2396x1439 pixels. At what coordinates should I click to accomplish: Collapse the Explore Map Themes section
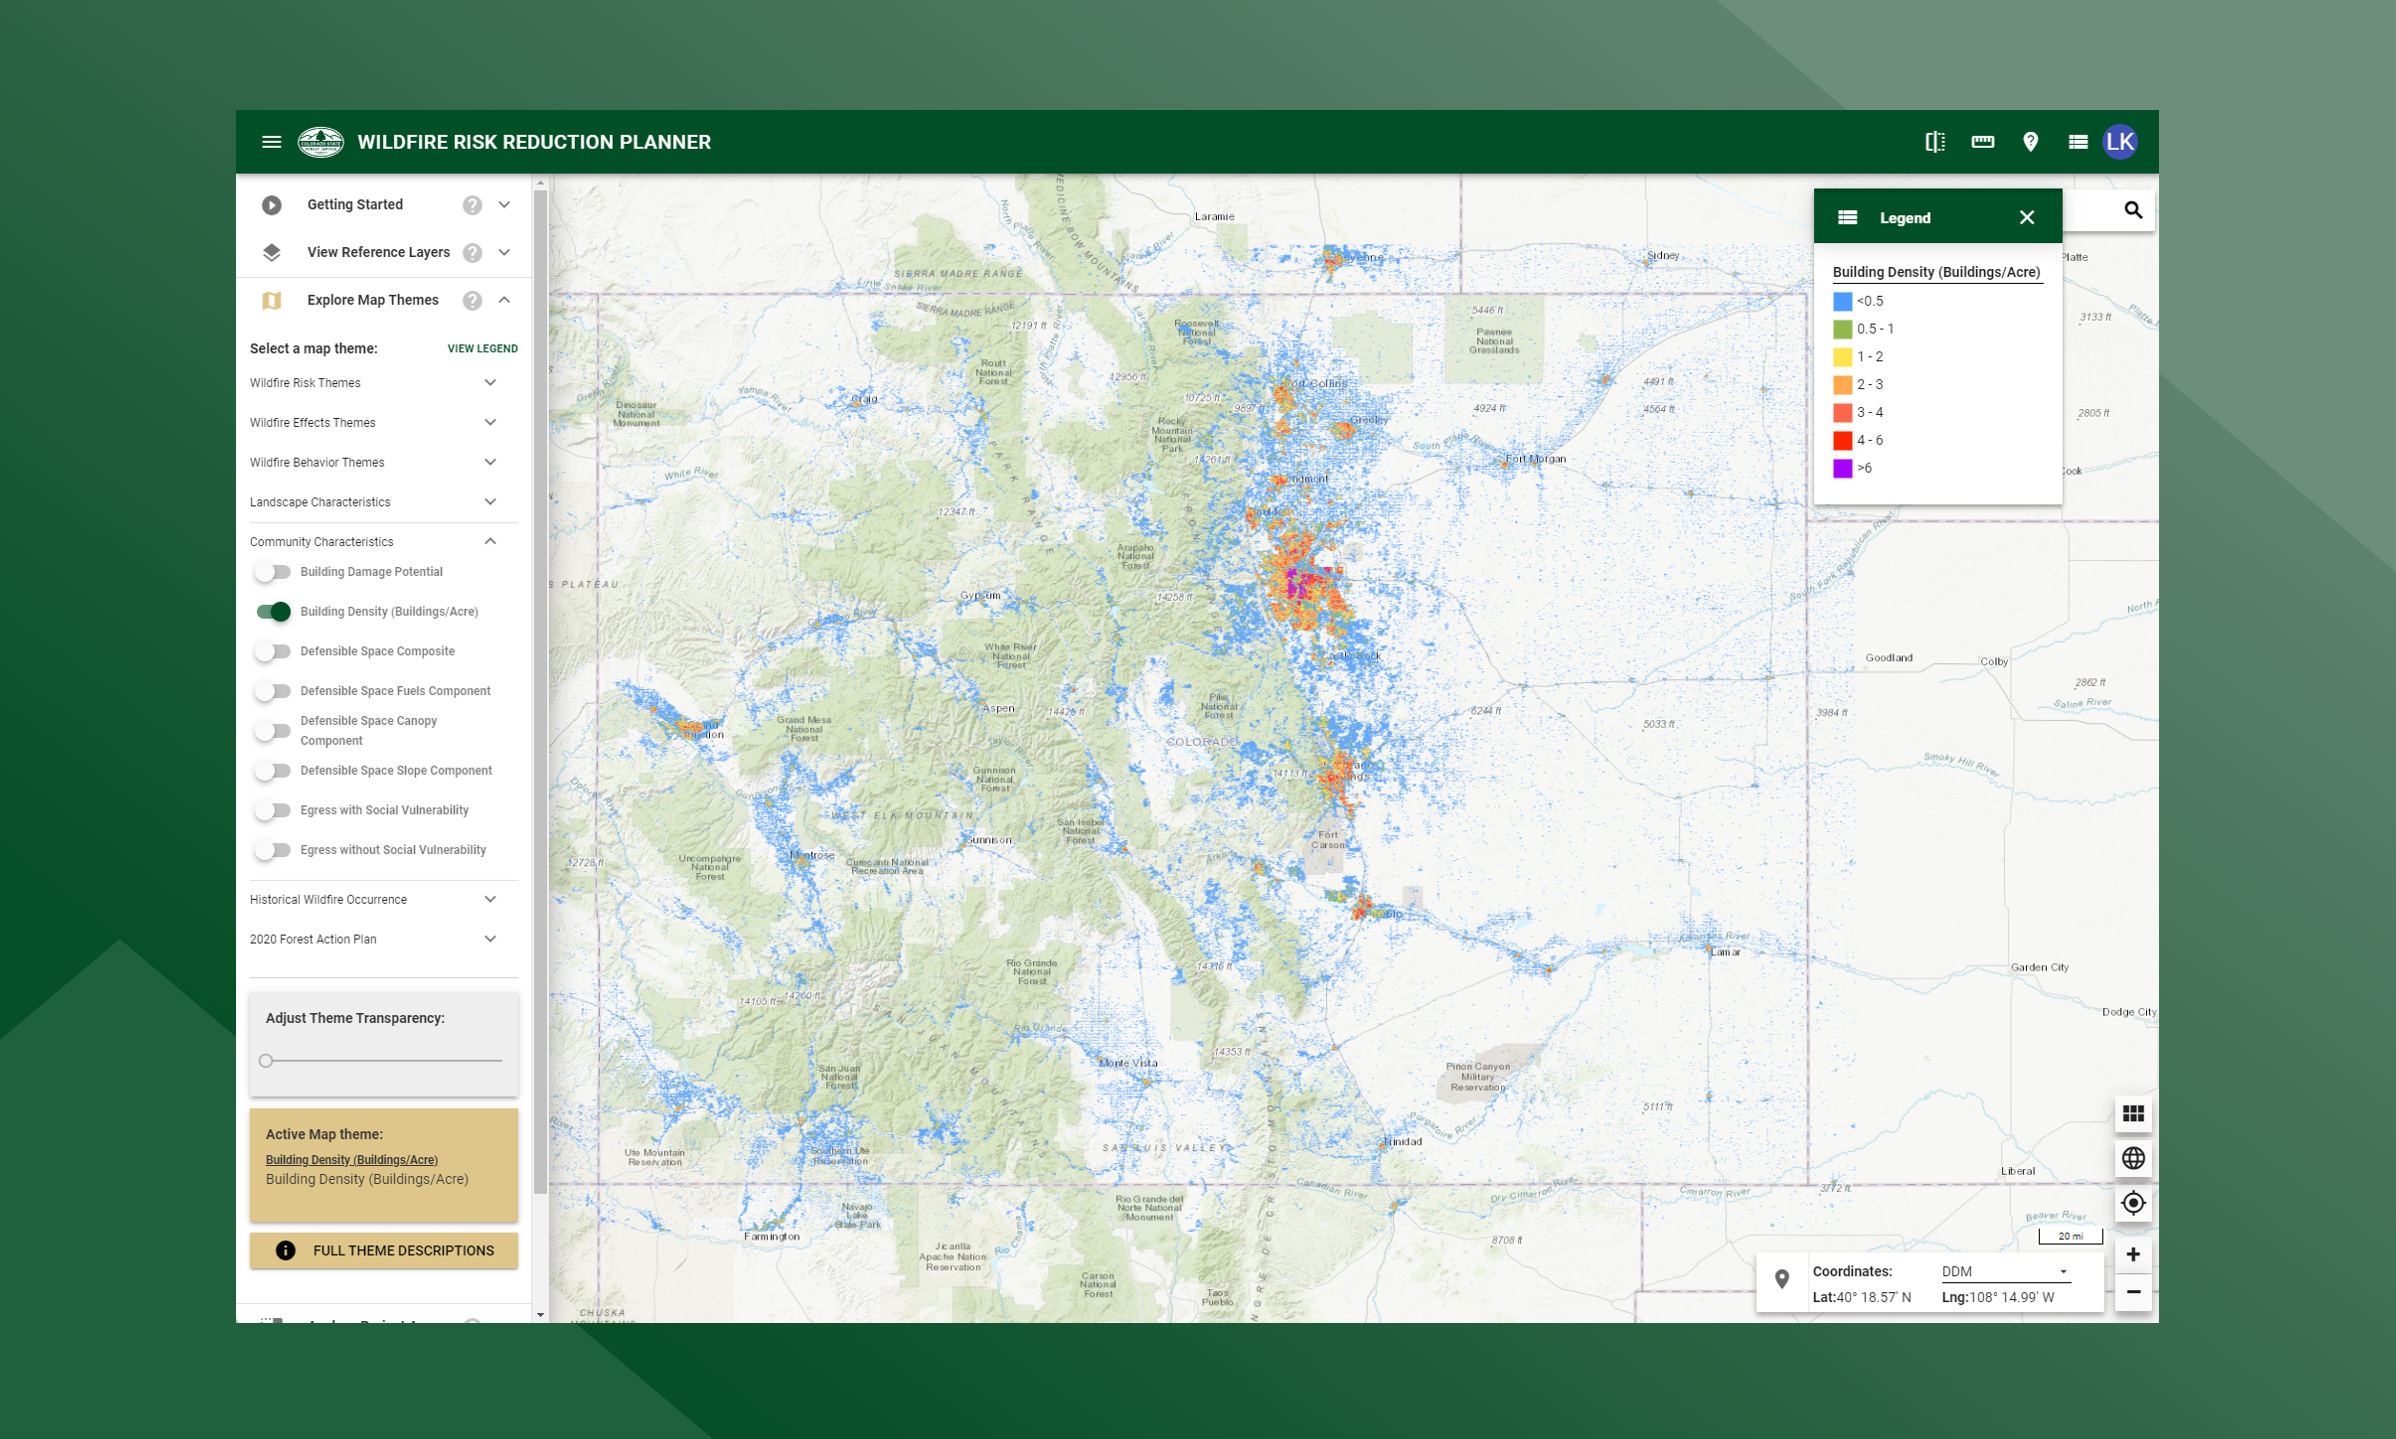tap(505, 300)
